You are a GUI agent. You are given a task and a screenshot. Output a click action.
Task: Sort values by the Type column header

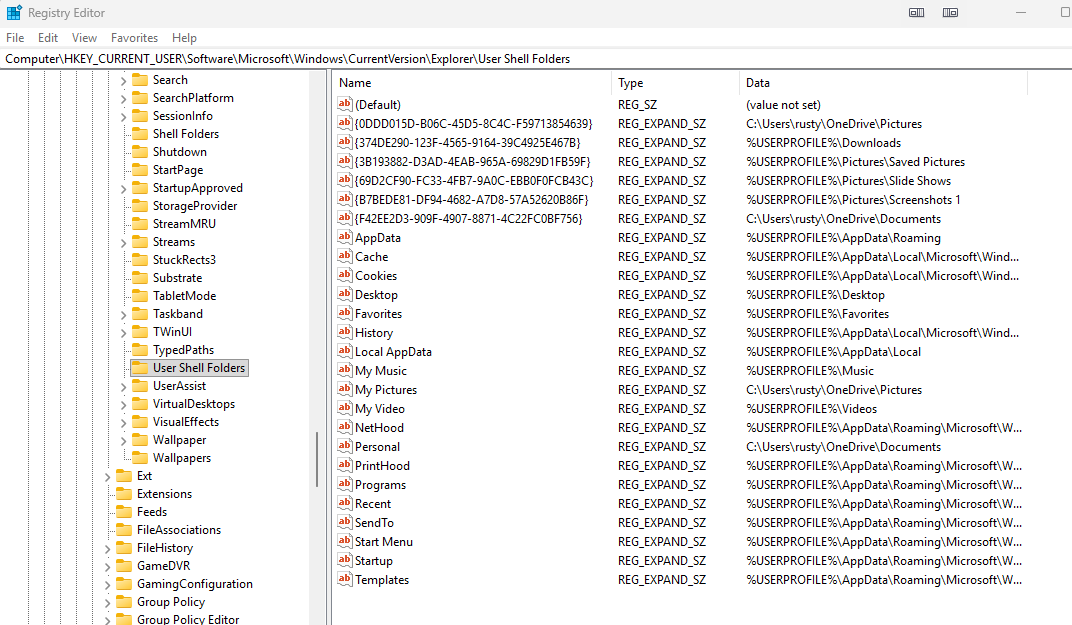[x=675, y=83]
